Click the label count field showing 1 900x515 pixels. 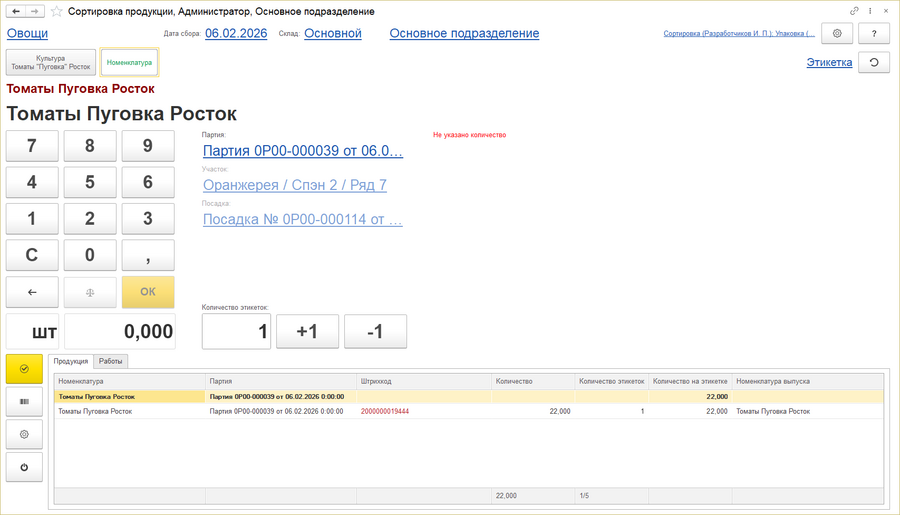236,331
